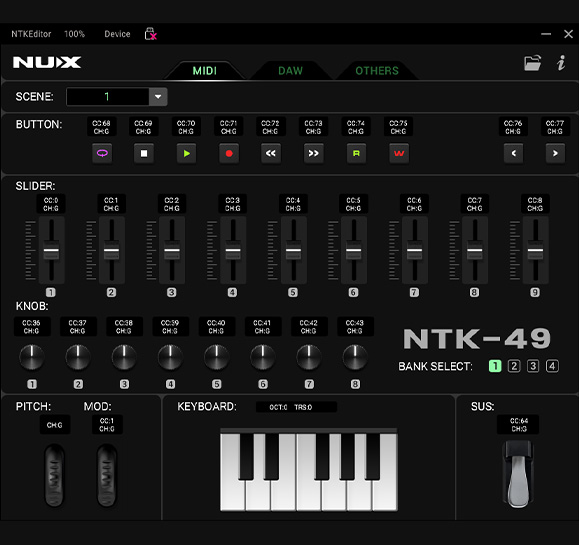Open the file folder icon
Screen dimensions: 579x545
[x=532, y=63]
